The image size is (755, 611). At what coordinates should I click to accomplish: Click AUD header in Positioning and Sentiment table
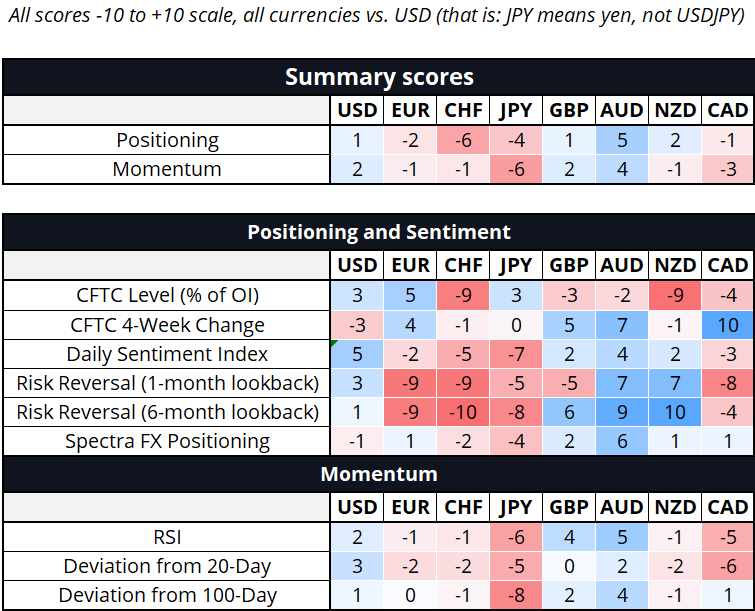(622, 265)
